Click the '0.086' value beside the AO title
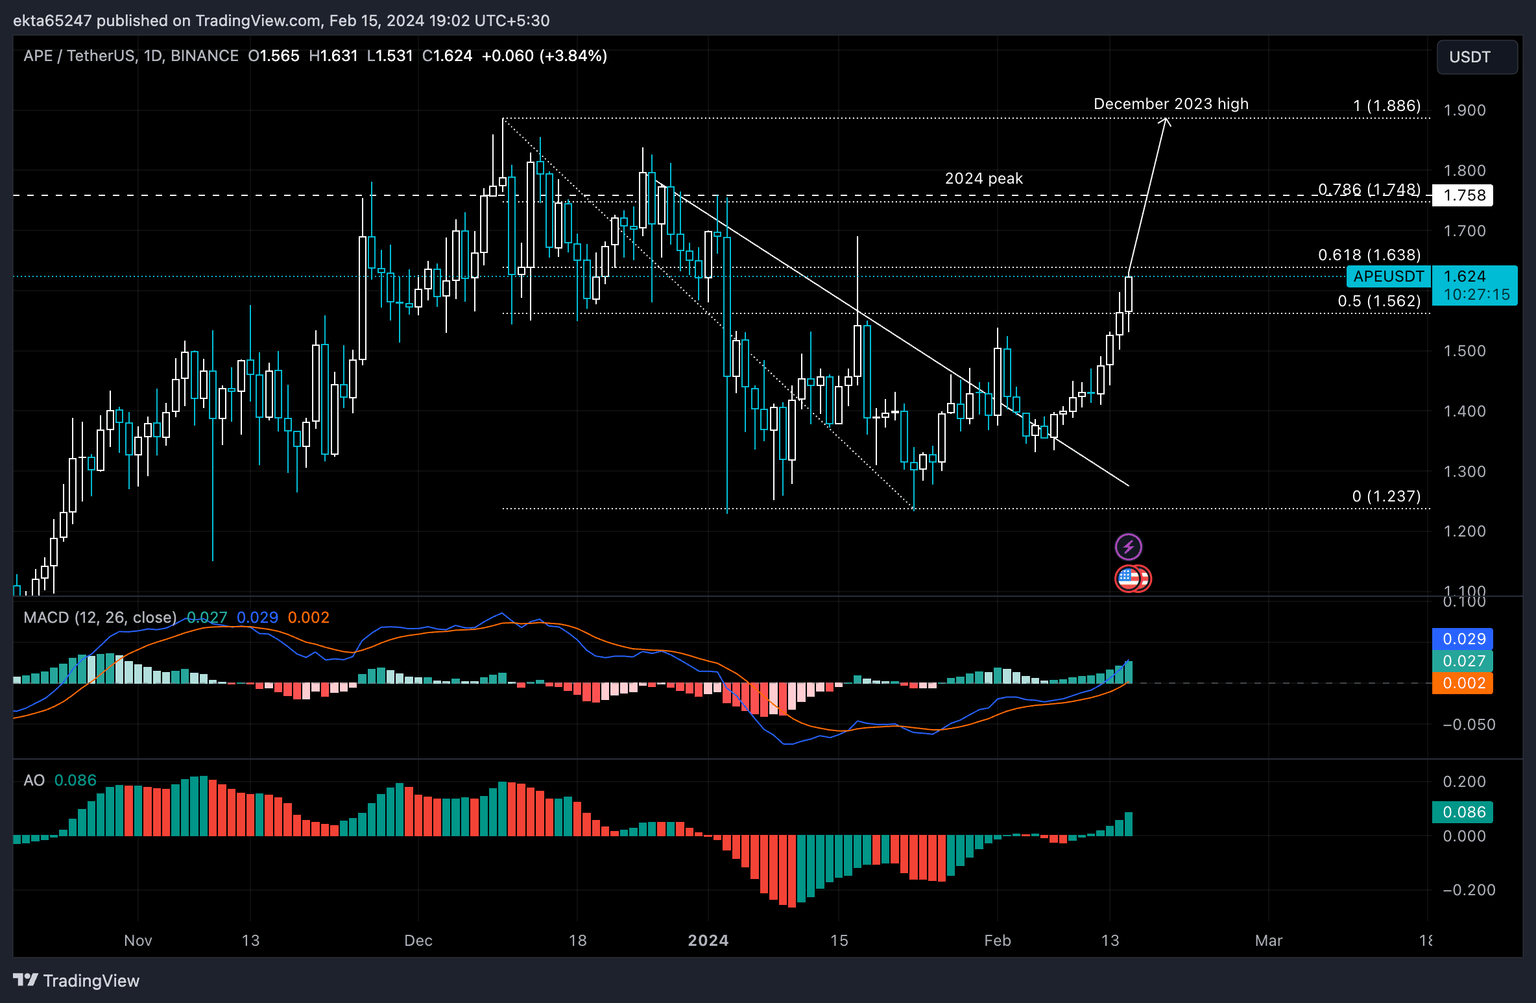Viewport: 1536px width, 1003px height. [75, 780]
